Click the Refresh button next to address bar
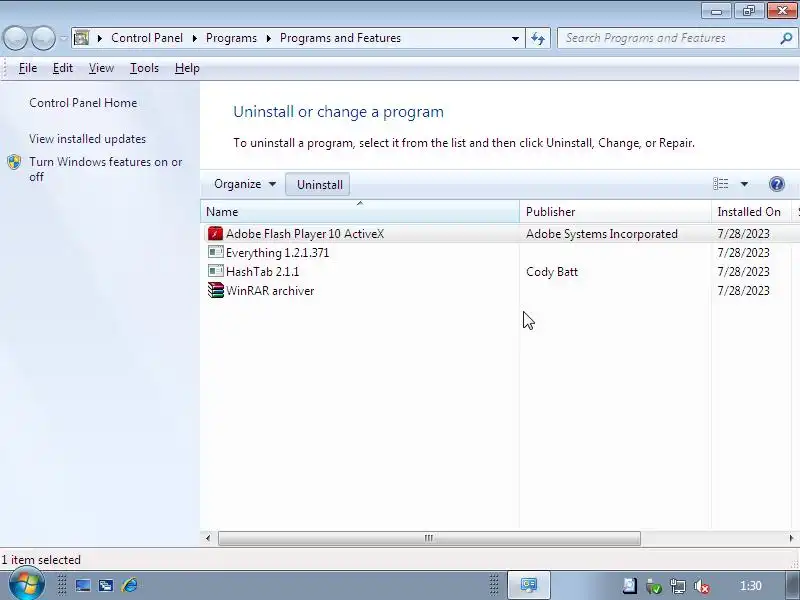 tap(538, 38)
